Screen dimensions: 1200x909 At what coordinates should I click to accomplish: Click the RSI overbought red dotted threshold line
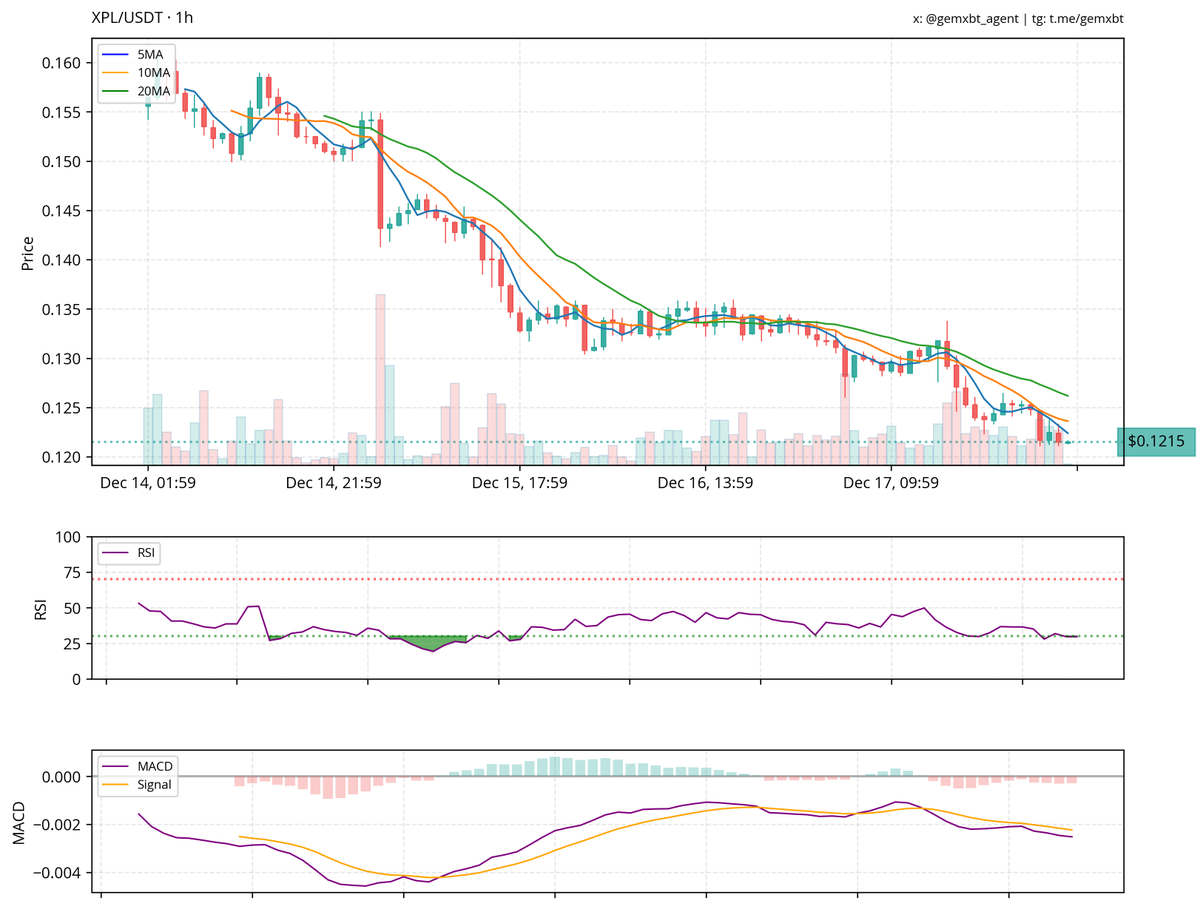(600, 578)
